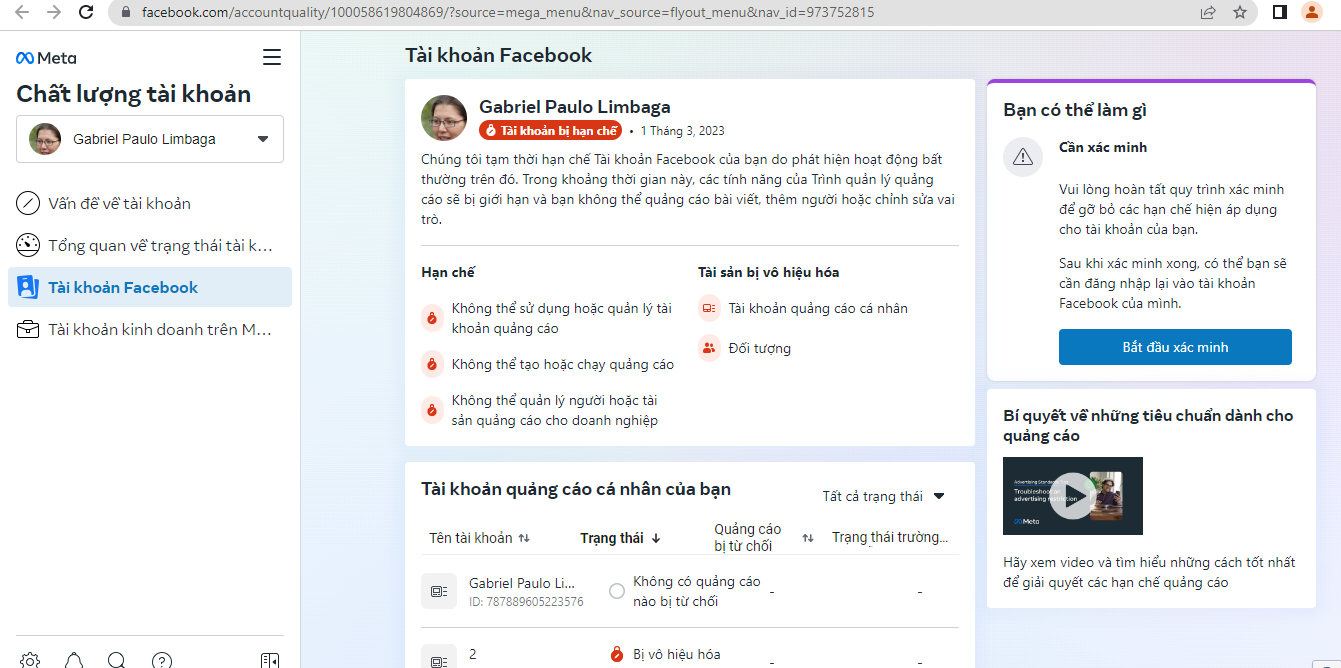Open Đối tượng disabled asset
This screenshot has height=668, width=1341.
click(760, 348)
